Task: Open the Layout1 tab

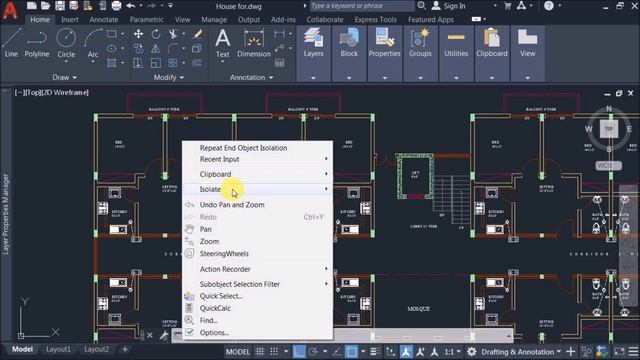Action: tap(58, 349)
